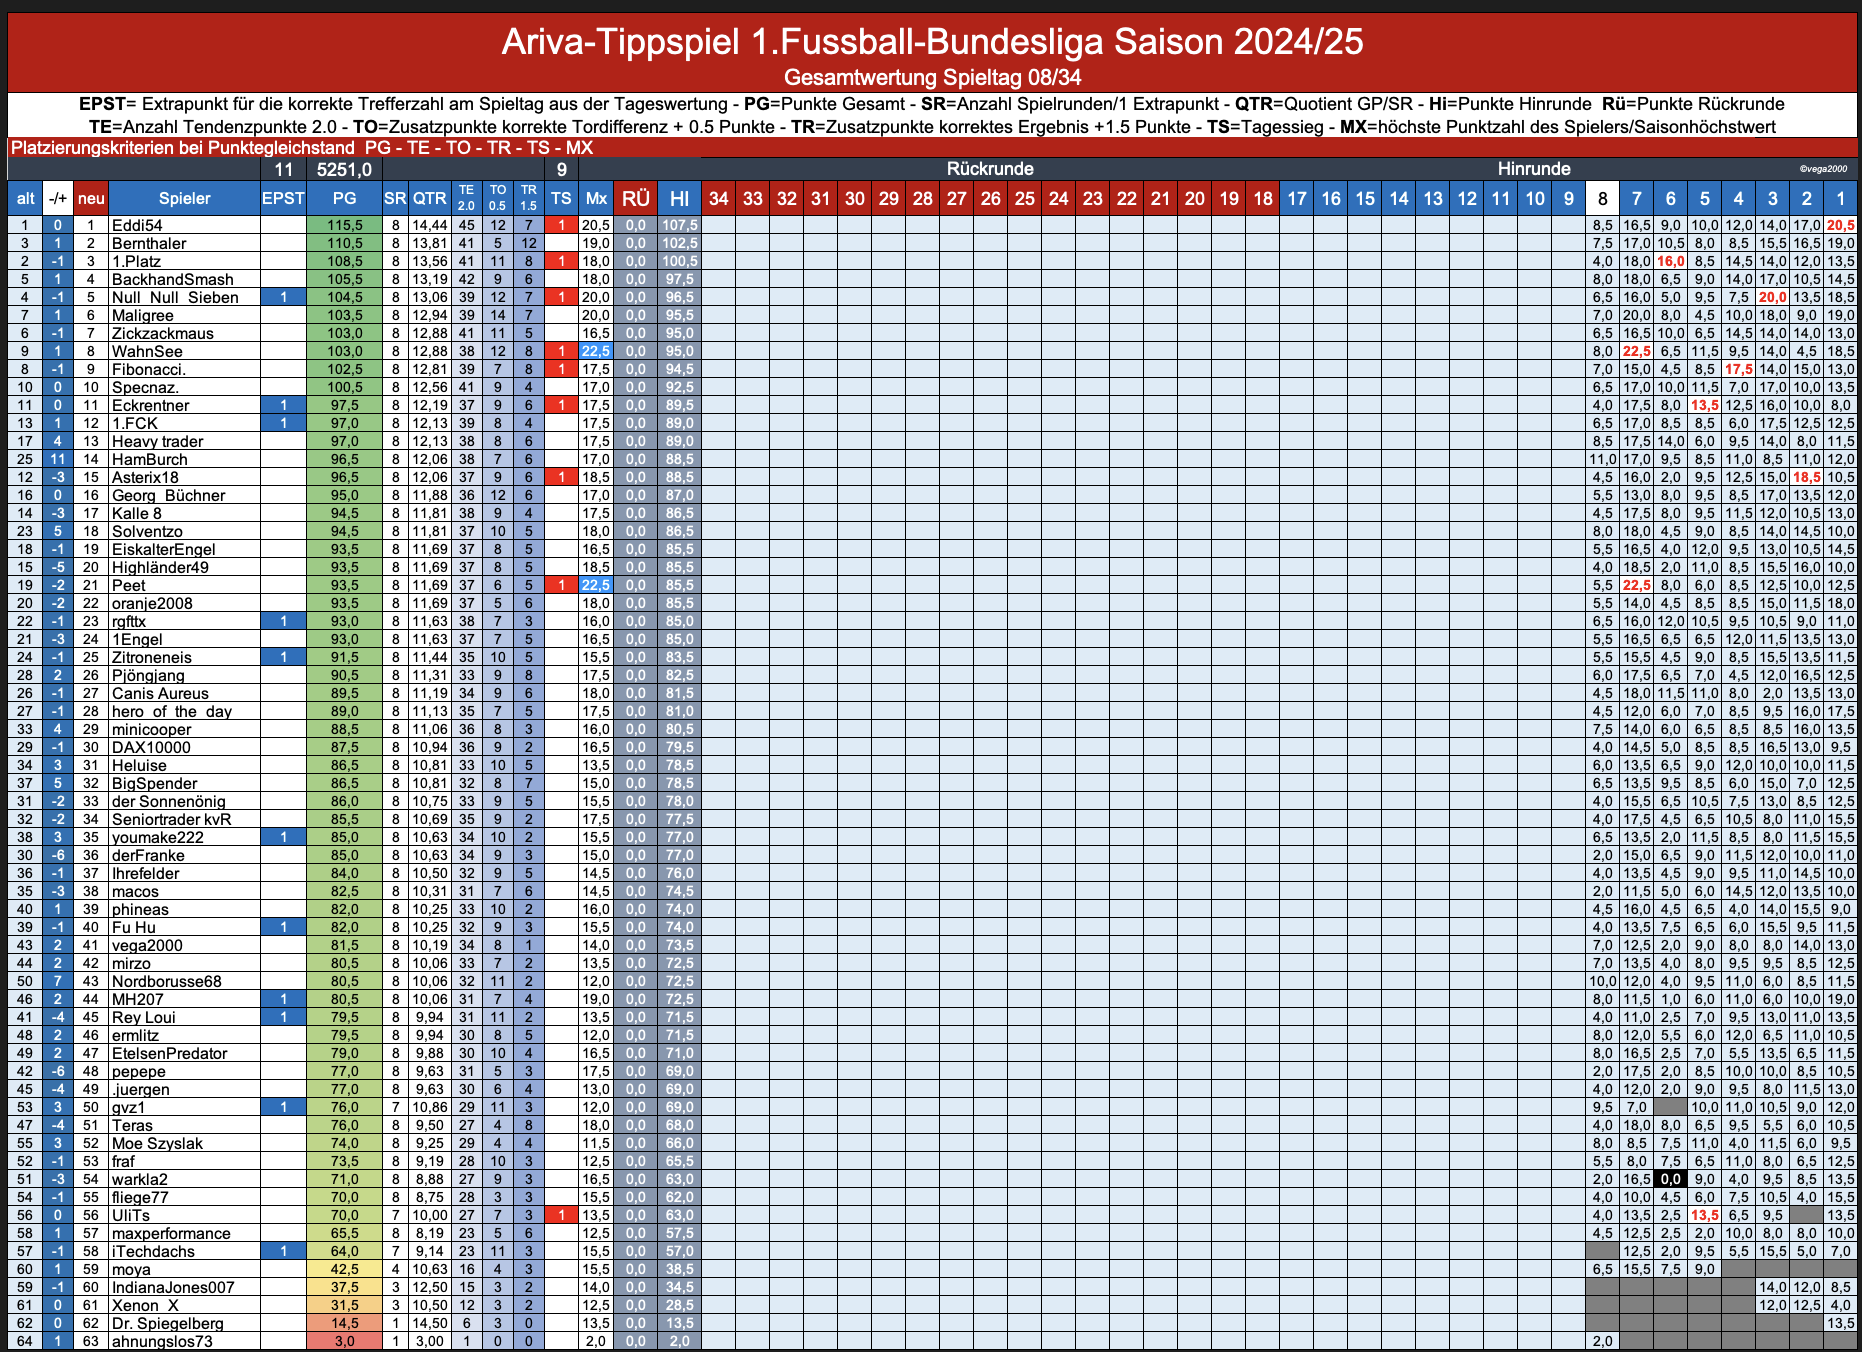
Task: Click the Rückrunde section label
Action: pyautogui.click(x=990, y=169)
